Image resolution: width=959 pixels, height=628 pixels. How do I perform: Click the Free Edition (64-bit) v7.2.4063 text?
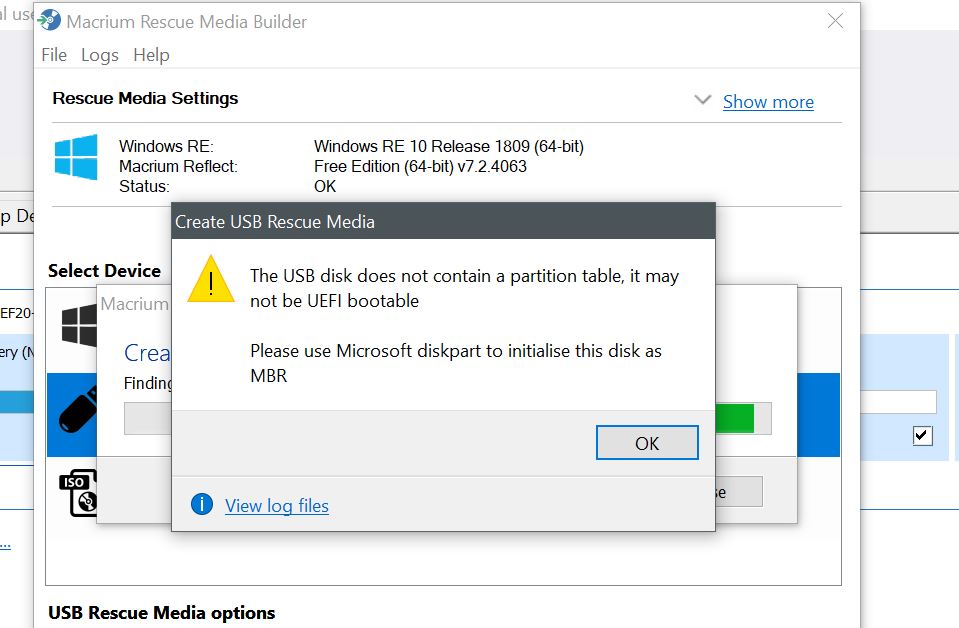(x=420, y=166)
